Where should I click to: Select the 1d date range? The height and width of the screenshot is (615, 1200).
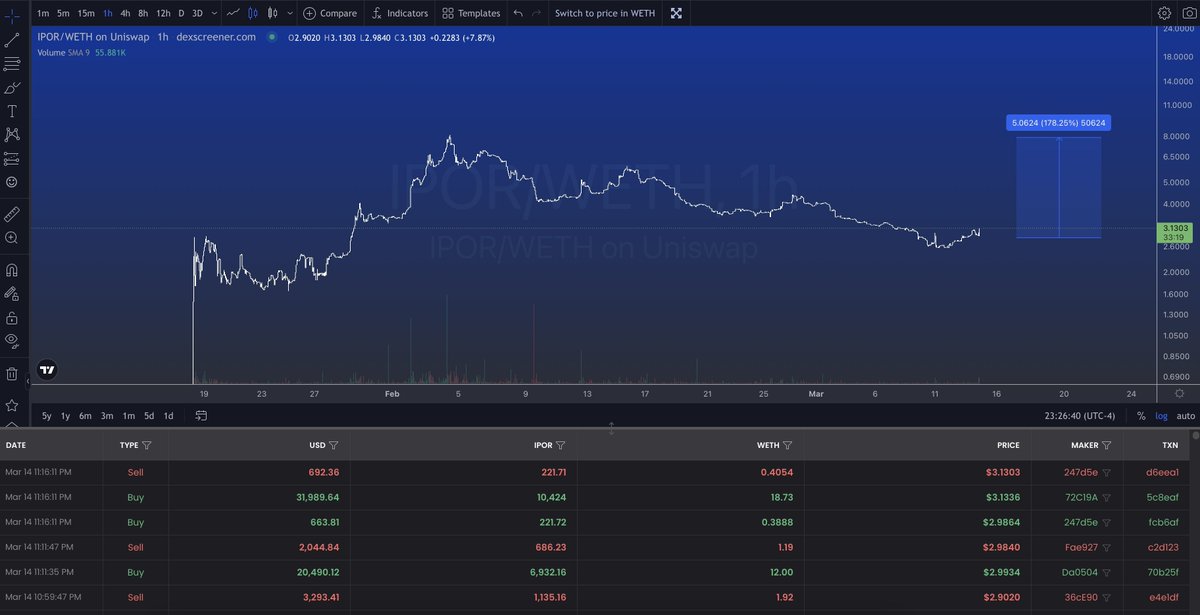168,415
